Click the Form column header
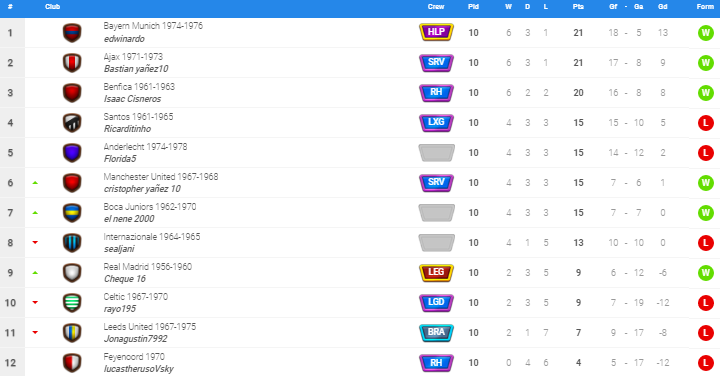 coord(705,6)
